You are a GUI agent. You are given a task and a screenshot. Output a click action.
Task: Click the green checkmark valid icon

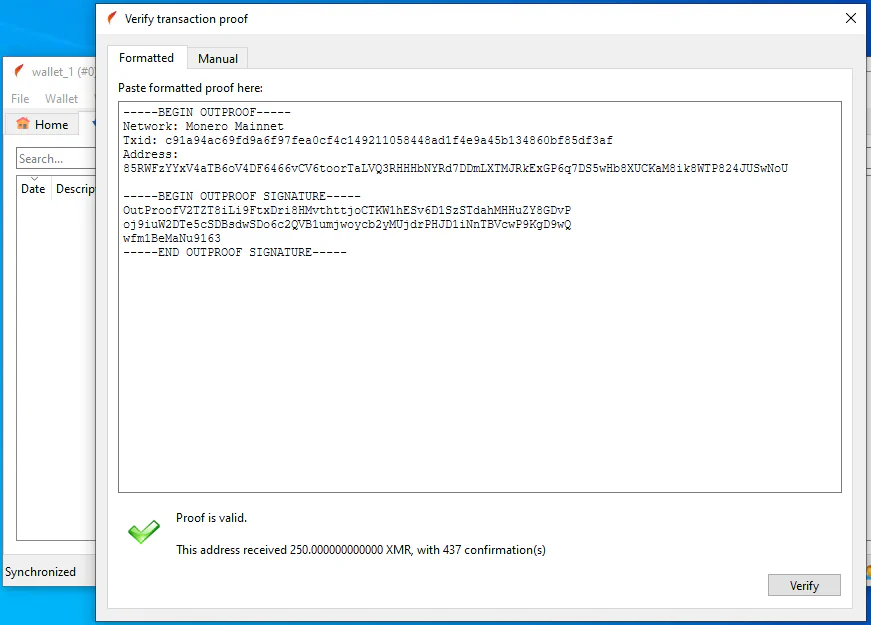[x=144, y=532]
